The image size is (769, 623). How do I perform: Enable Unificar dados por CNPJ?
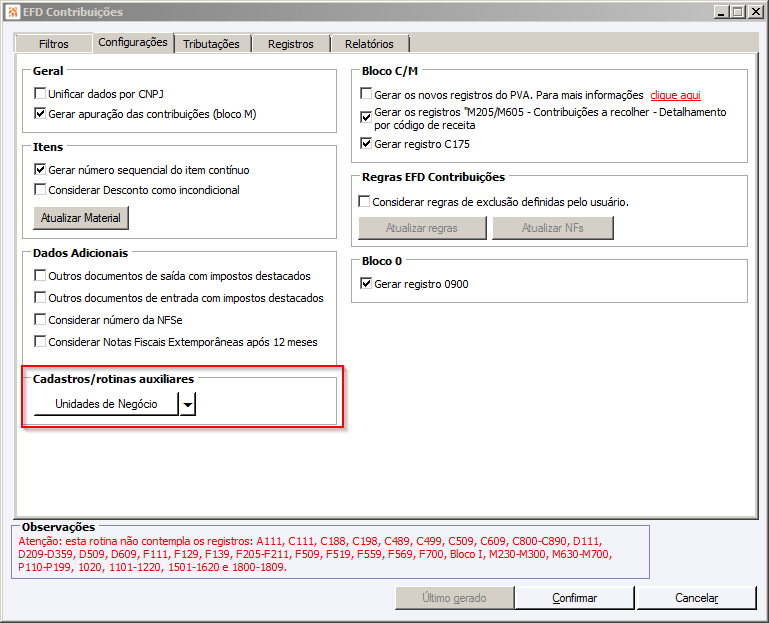[40, 93]
